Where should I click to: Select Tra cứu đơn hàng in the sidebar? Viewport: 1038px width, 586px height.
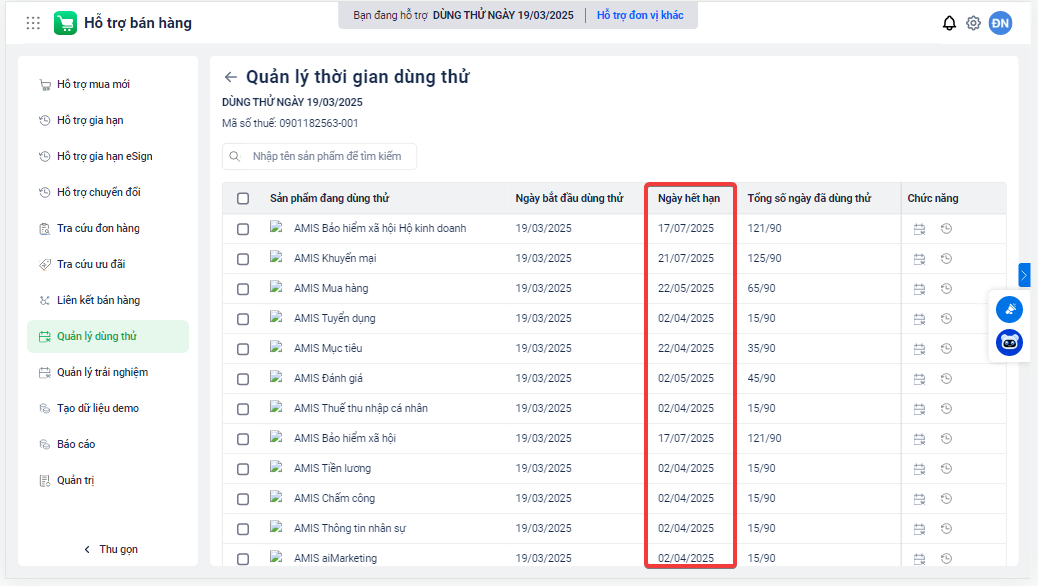(108, 228)
